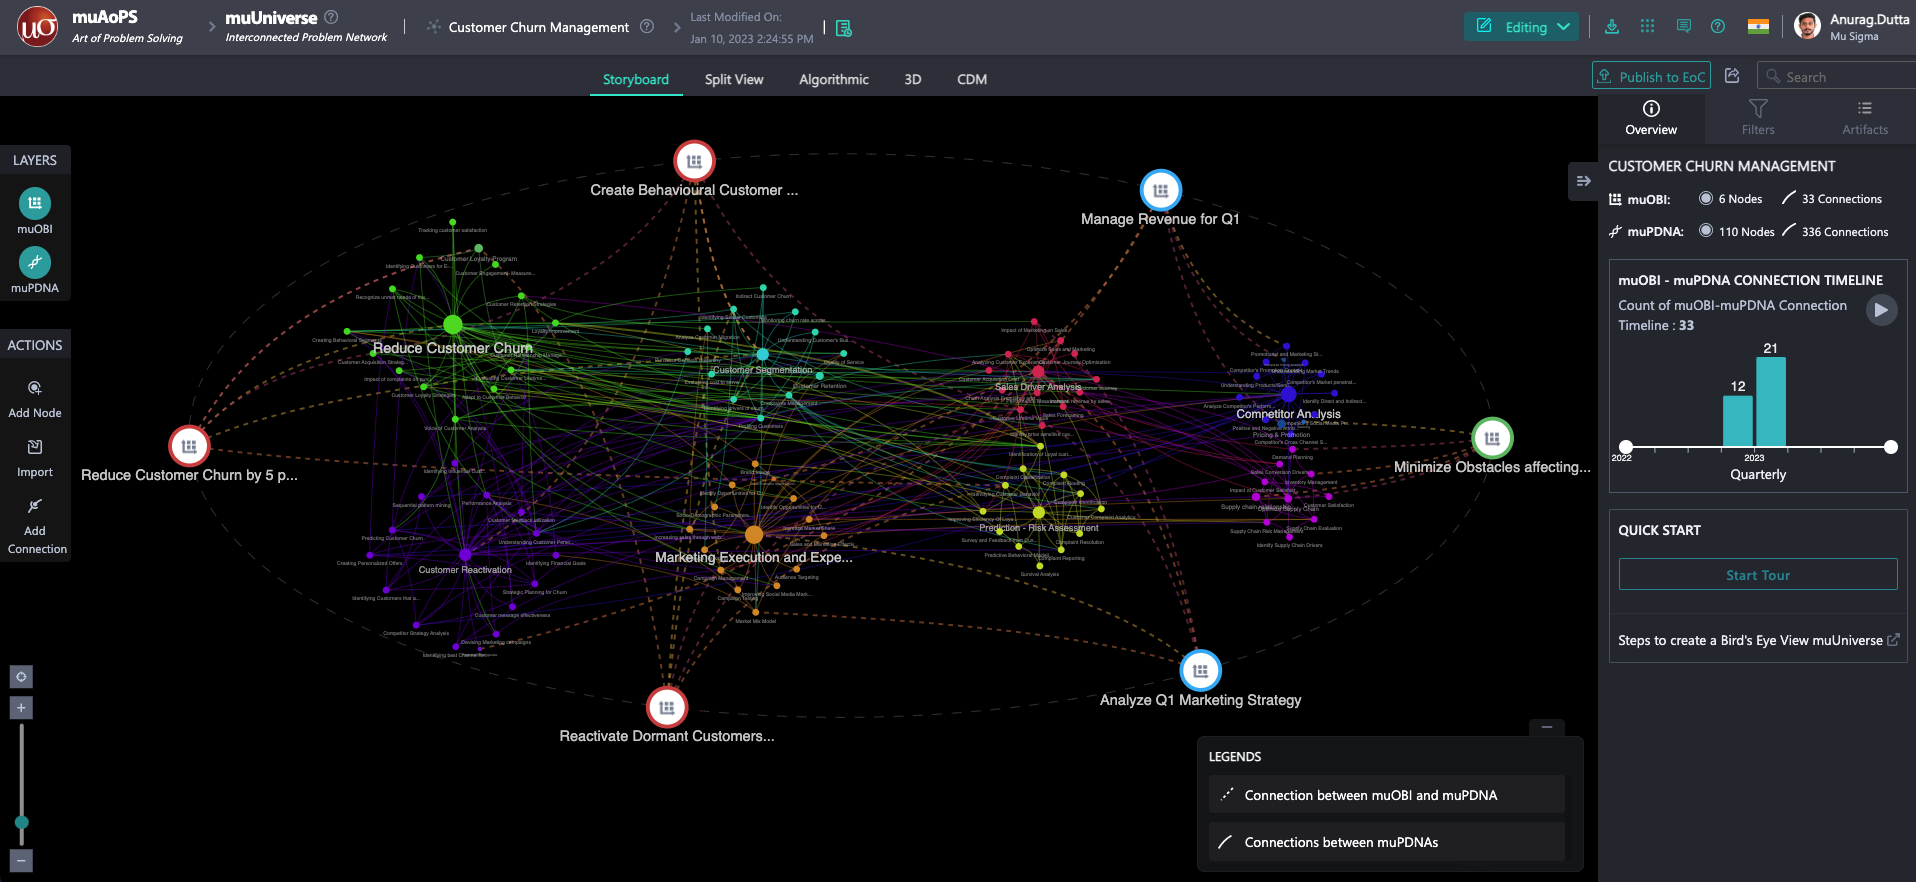Click Connections between muPDNAs legend entry
The image size is (1916, 882).
tap(1386, 842)
